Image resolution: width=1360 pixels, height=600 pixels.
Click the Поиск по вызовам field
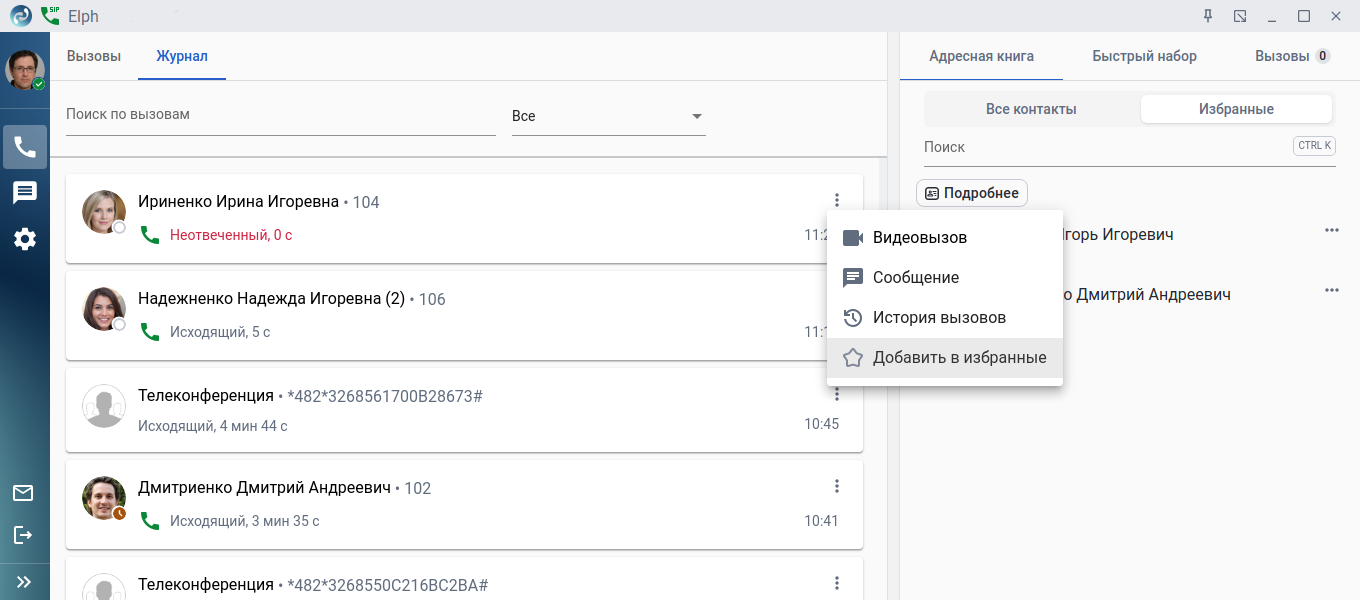click(x=280, y=115)
